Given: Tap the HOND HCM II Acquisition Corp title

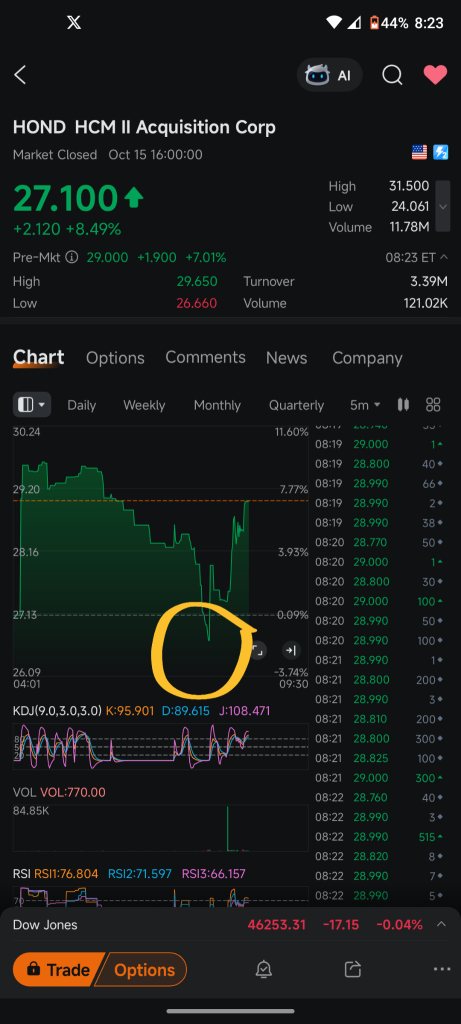Looking at the screenshot, I should [144, 127].
